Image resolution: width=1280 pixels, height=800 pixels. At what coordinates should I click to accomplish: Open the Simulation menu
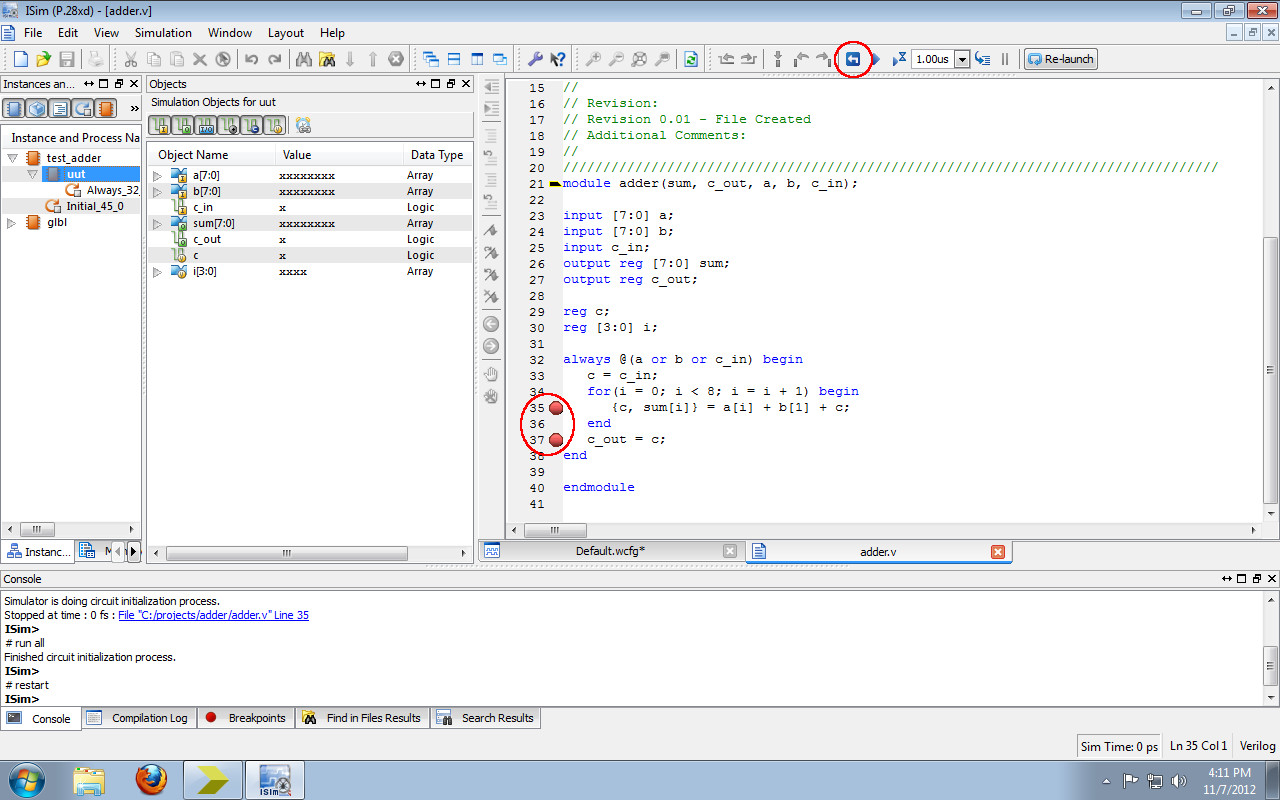[x=163, y=32]
